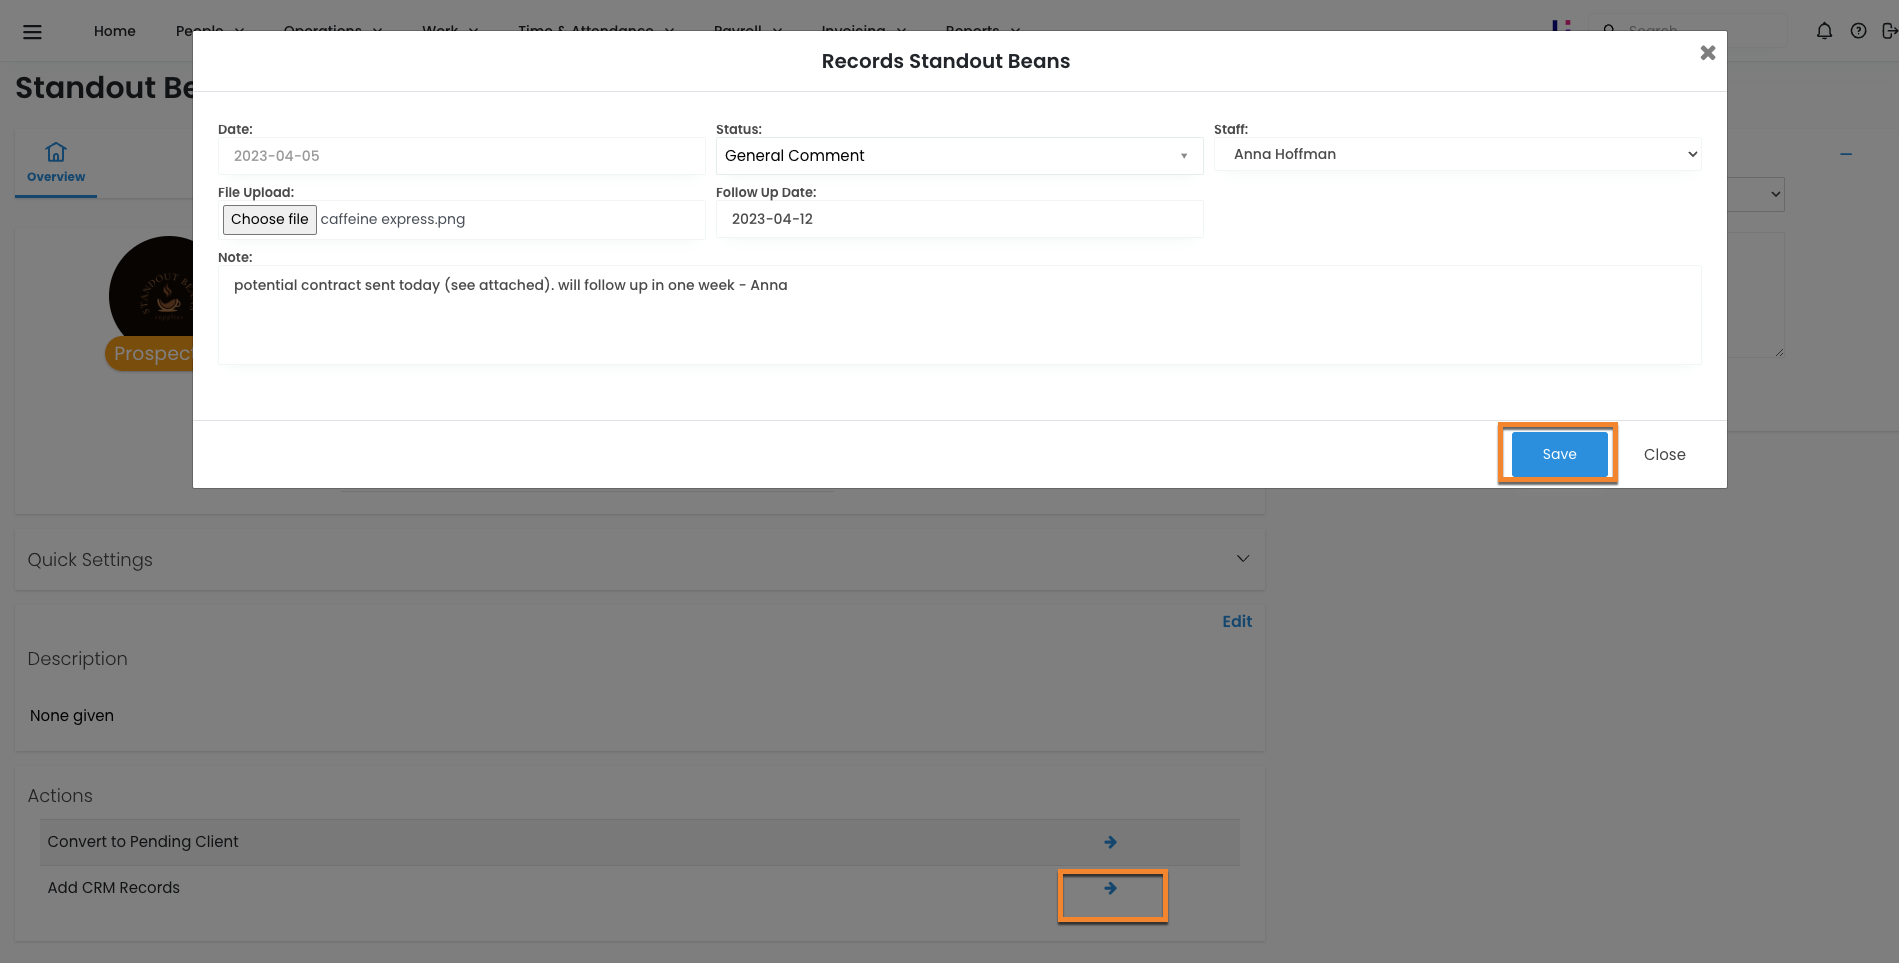Click the Add CRM Records arrow

[1110, 888]
